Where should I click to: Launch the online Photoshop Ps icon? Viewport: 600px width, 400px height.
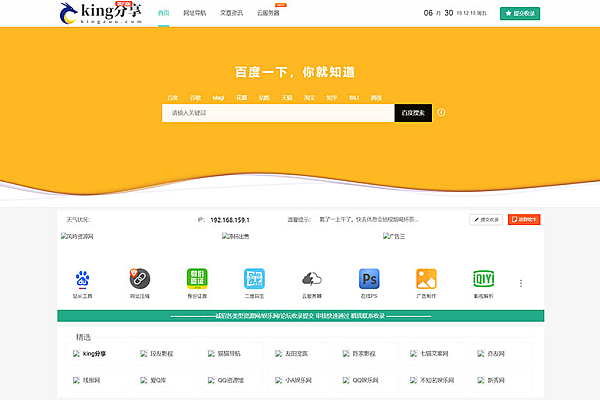(x=369, y=279)
